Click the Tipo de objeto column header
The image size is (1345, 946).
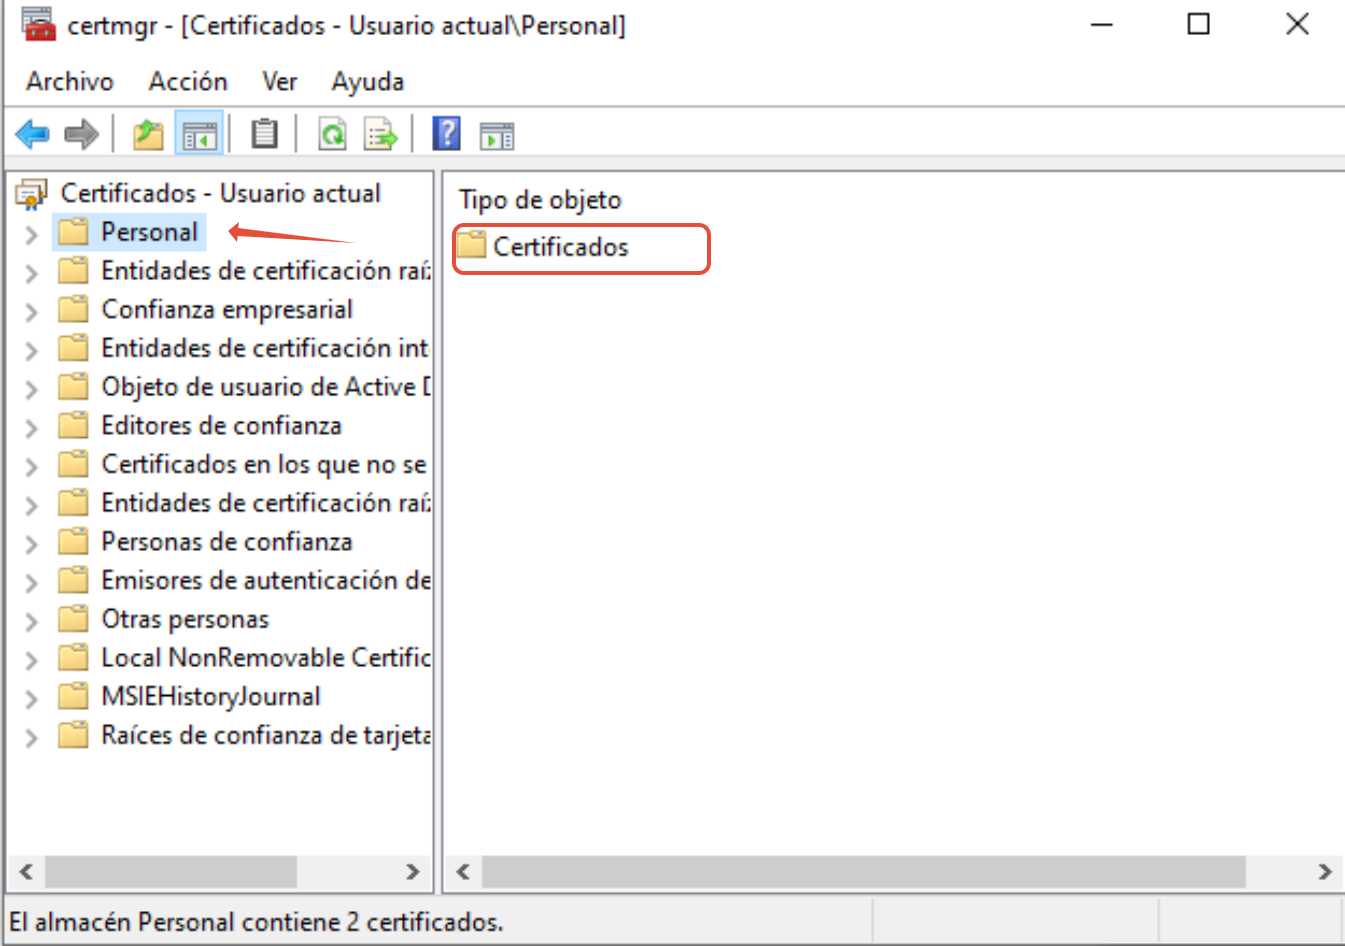540,200
